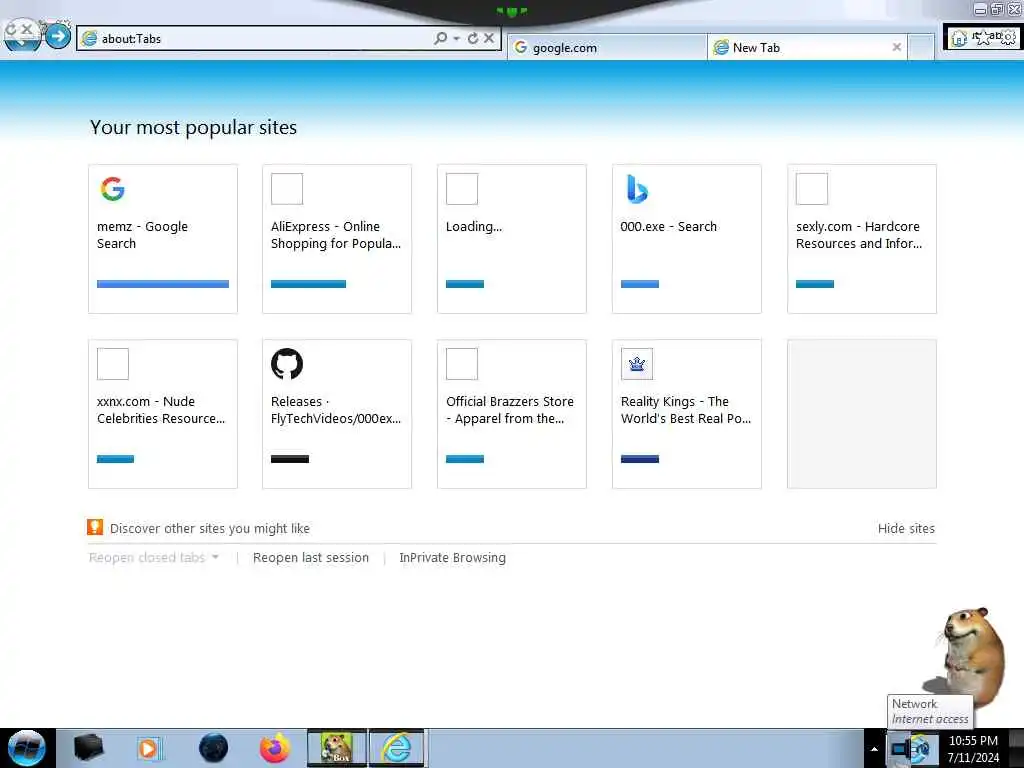Click the Stop X icon in address bar
This screenshot has height=768, width=1024.
coord(488,39)
